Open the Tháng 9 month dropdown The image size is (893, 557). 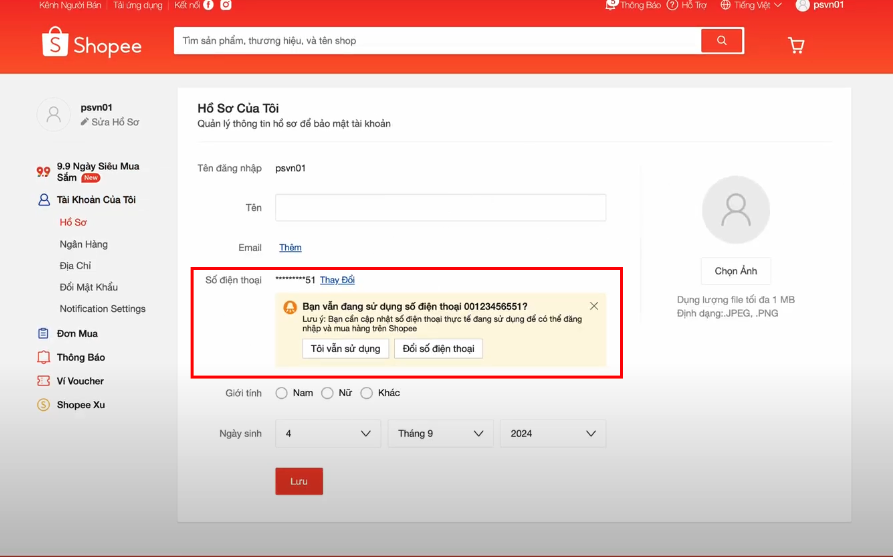click(x=440, y=433)
